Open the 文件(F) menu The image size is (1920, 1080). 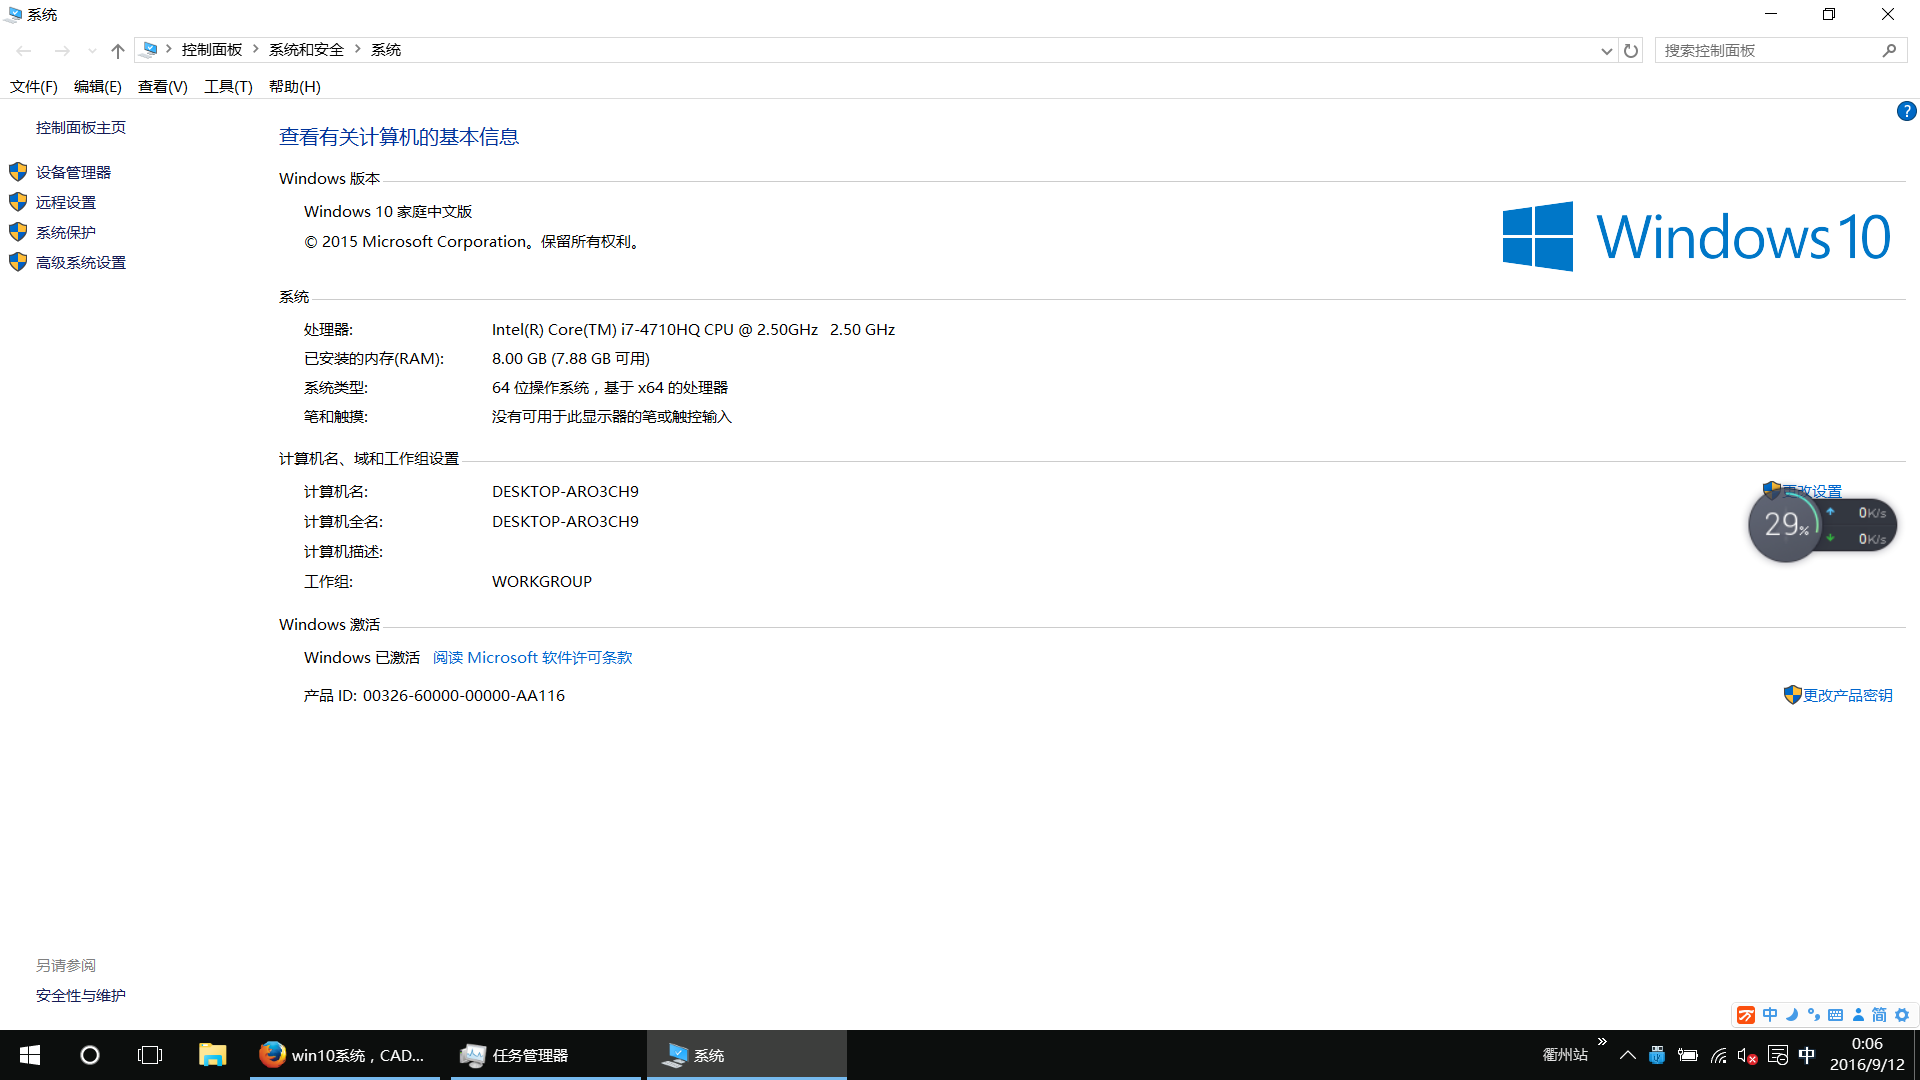(x=34, y=86)
